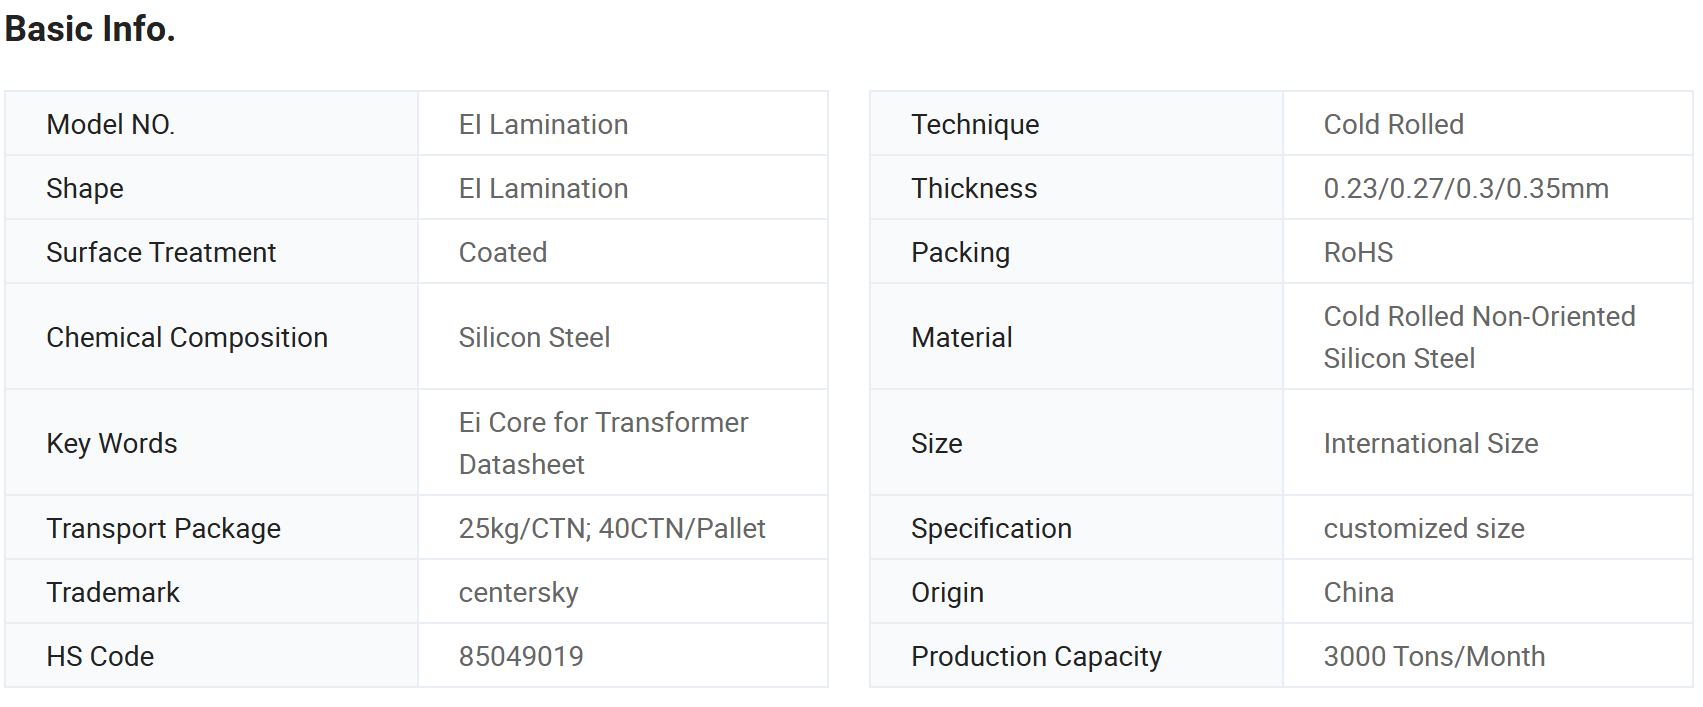Click the Transport Package label
The width and height of the screenshot is (1703, 707).
click(164, 528)
